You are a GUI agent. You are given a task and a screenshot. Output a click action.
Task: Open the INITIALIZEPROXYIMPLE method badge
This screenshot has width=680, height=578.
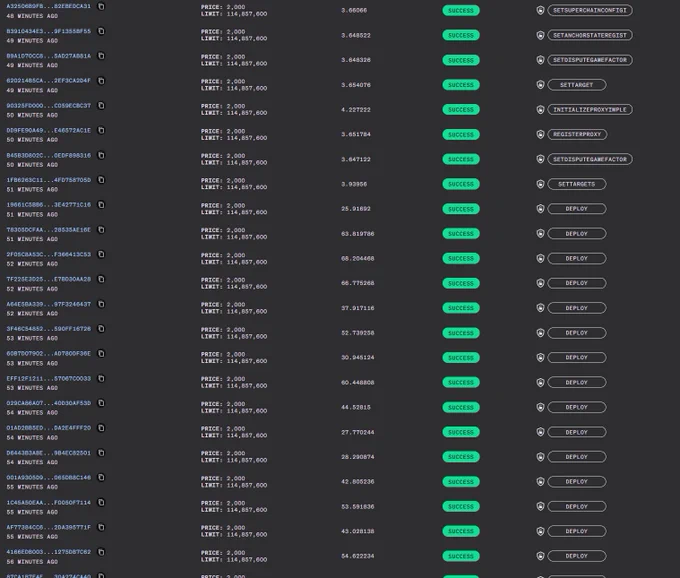point(590,110)
